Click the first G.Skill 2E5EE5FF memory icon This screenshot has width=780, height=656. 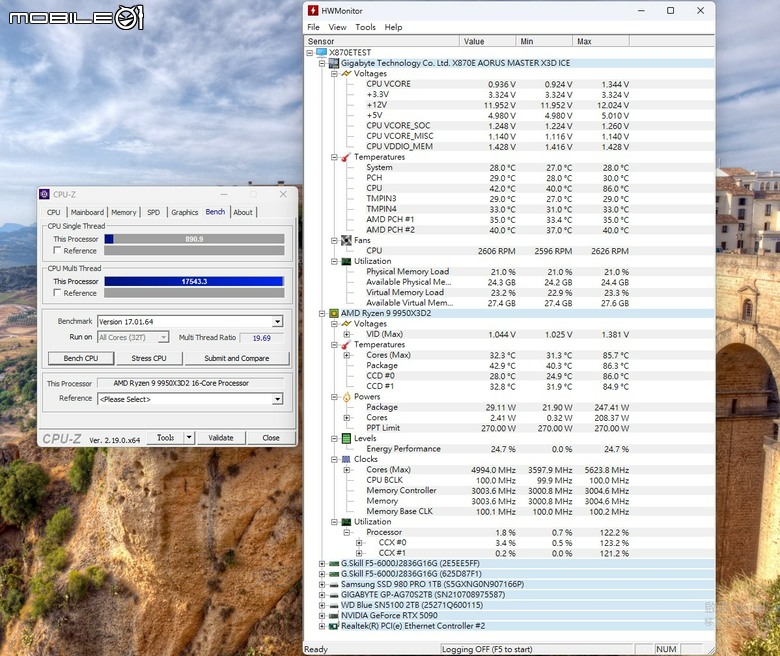pyautogui.click(x=334, y=563)
